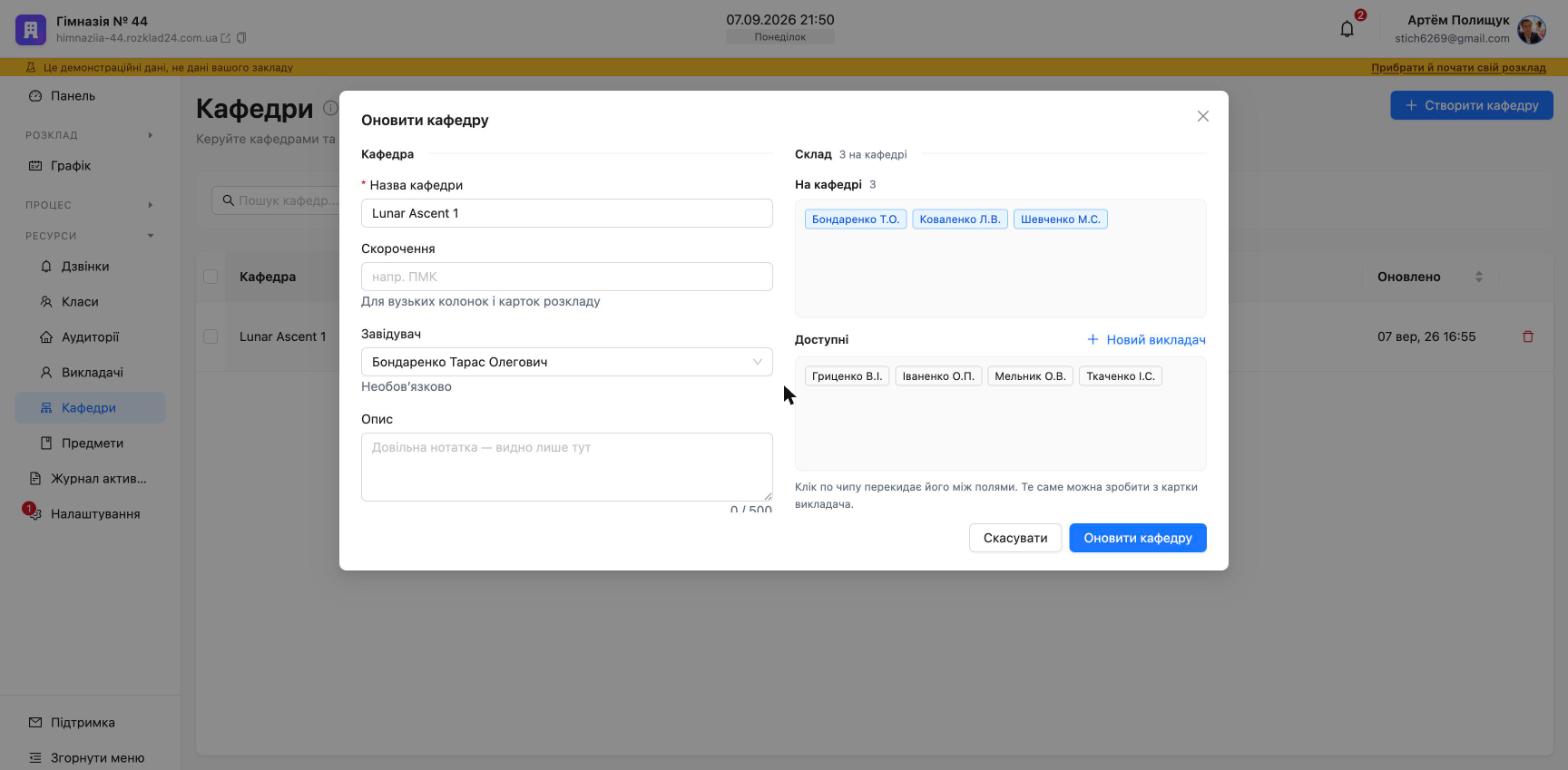Image resolution: width=1568 pixels, height=770 pixels.
Task: Delete the Lunar Ascent 1 row
Action: pos(1527,337)
